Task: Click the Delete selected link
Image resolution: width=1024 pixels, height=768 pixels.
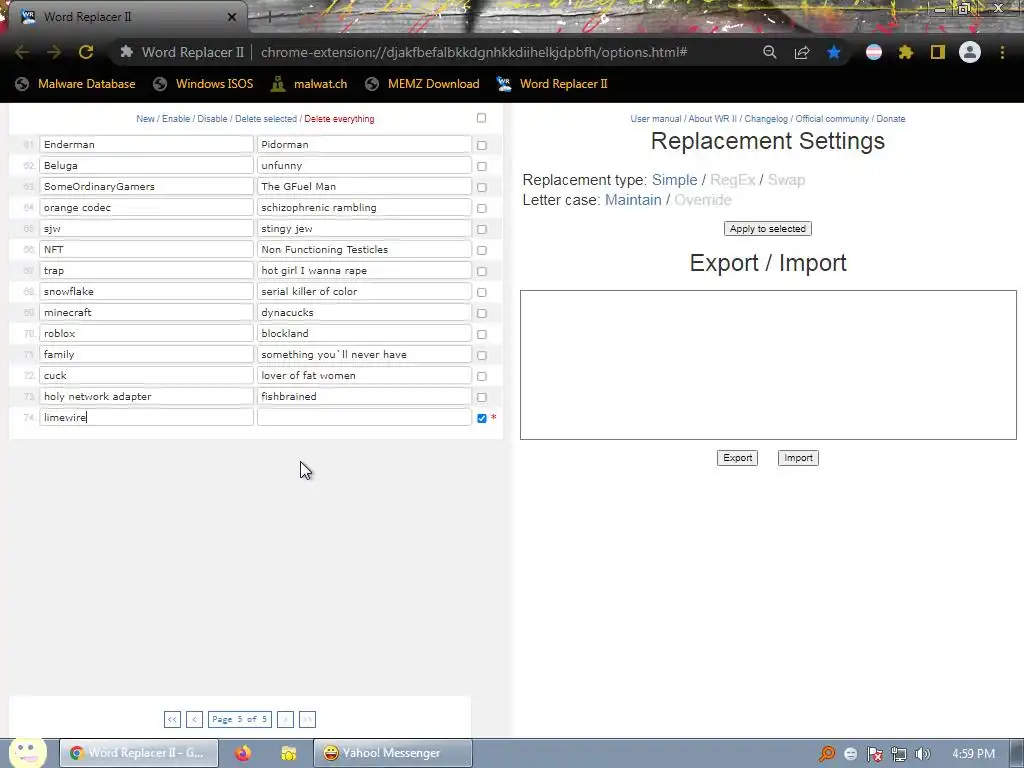Action: pyautogui.click(x=266, y=119)
